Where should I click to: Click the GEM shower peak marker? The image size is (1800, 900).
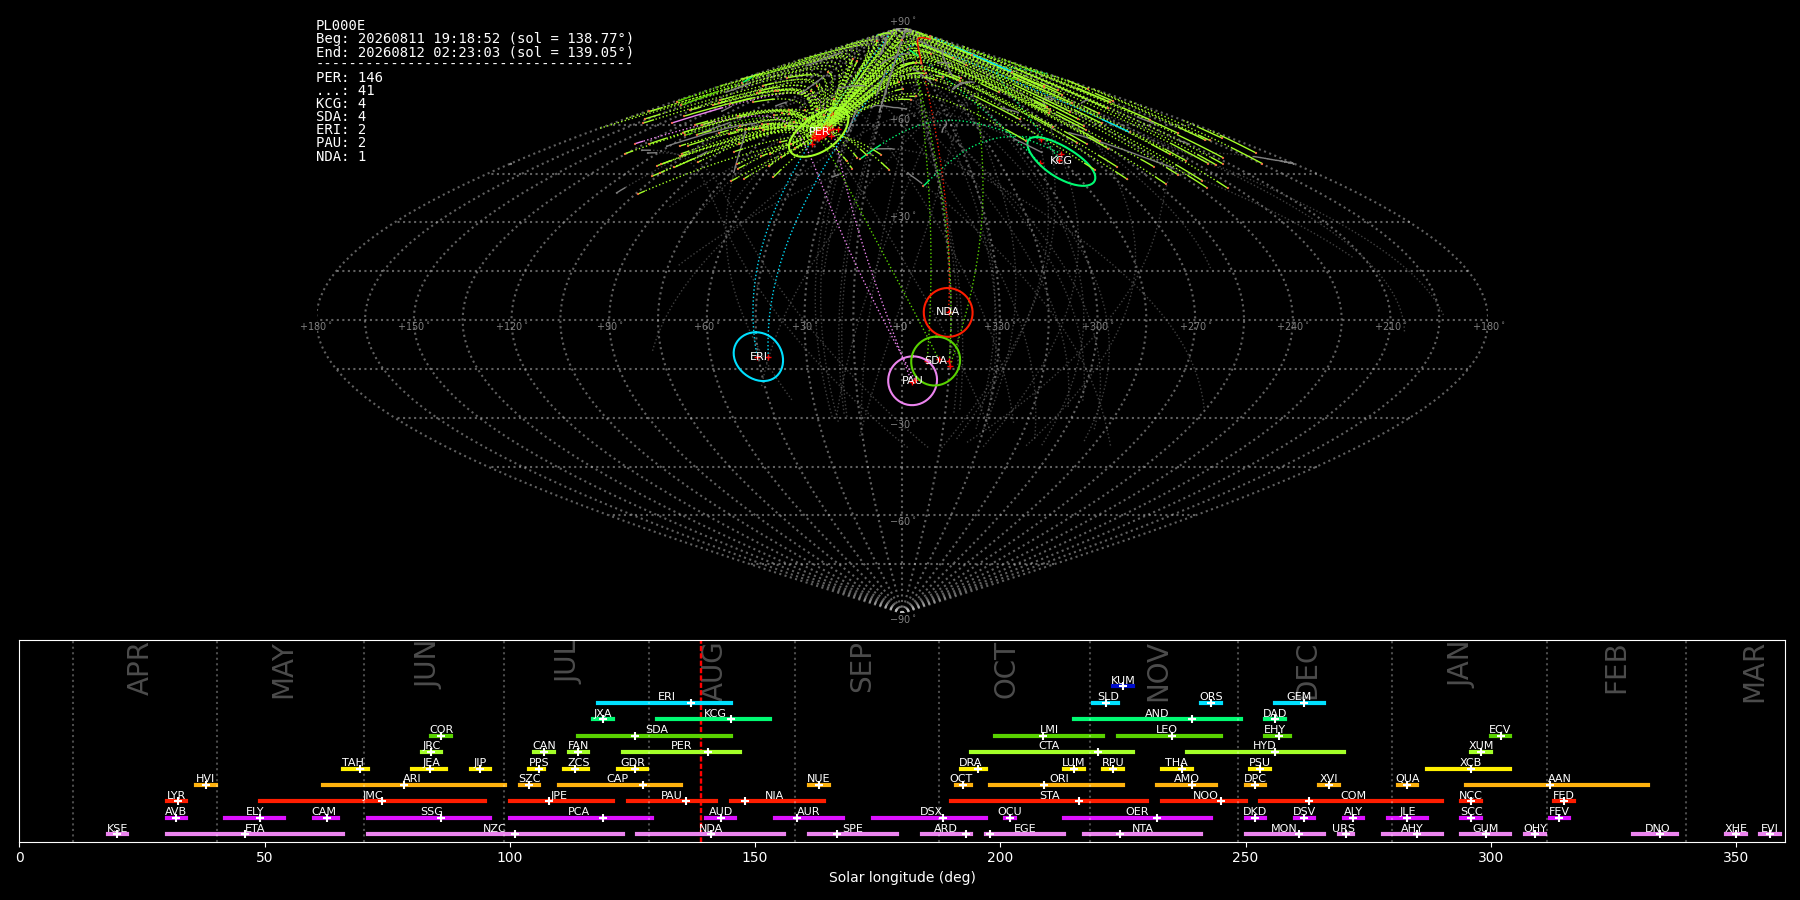(1303, 703)
